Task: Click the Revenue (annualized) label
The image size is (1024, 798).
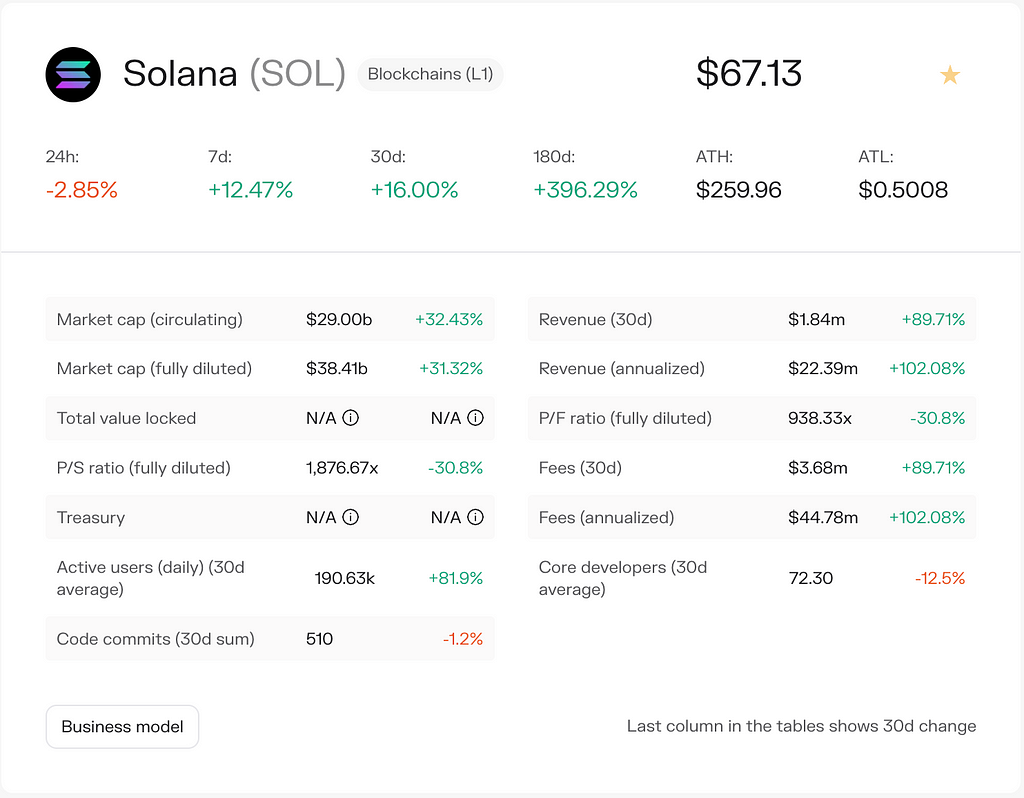Action: point(622,369)
